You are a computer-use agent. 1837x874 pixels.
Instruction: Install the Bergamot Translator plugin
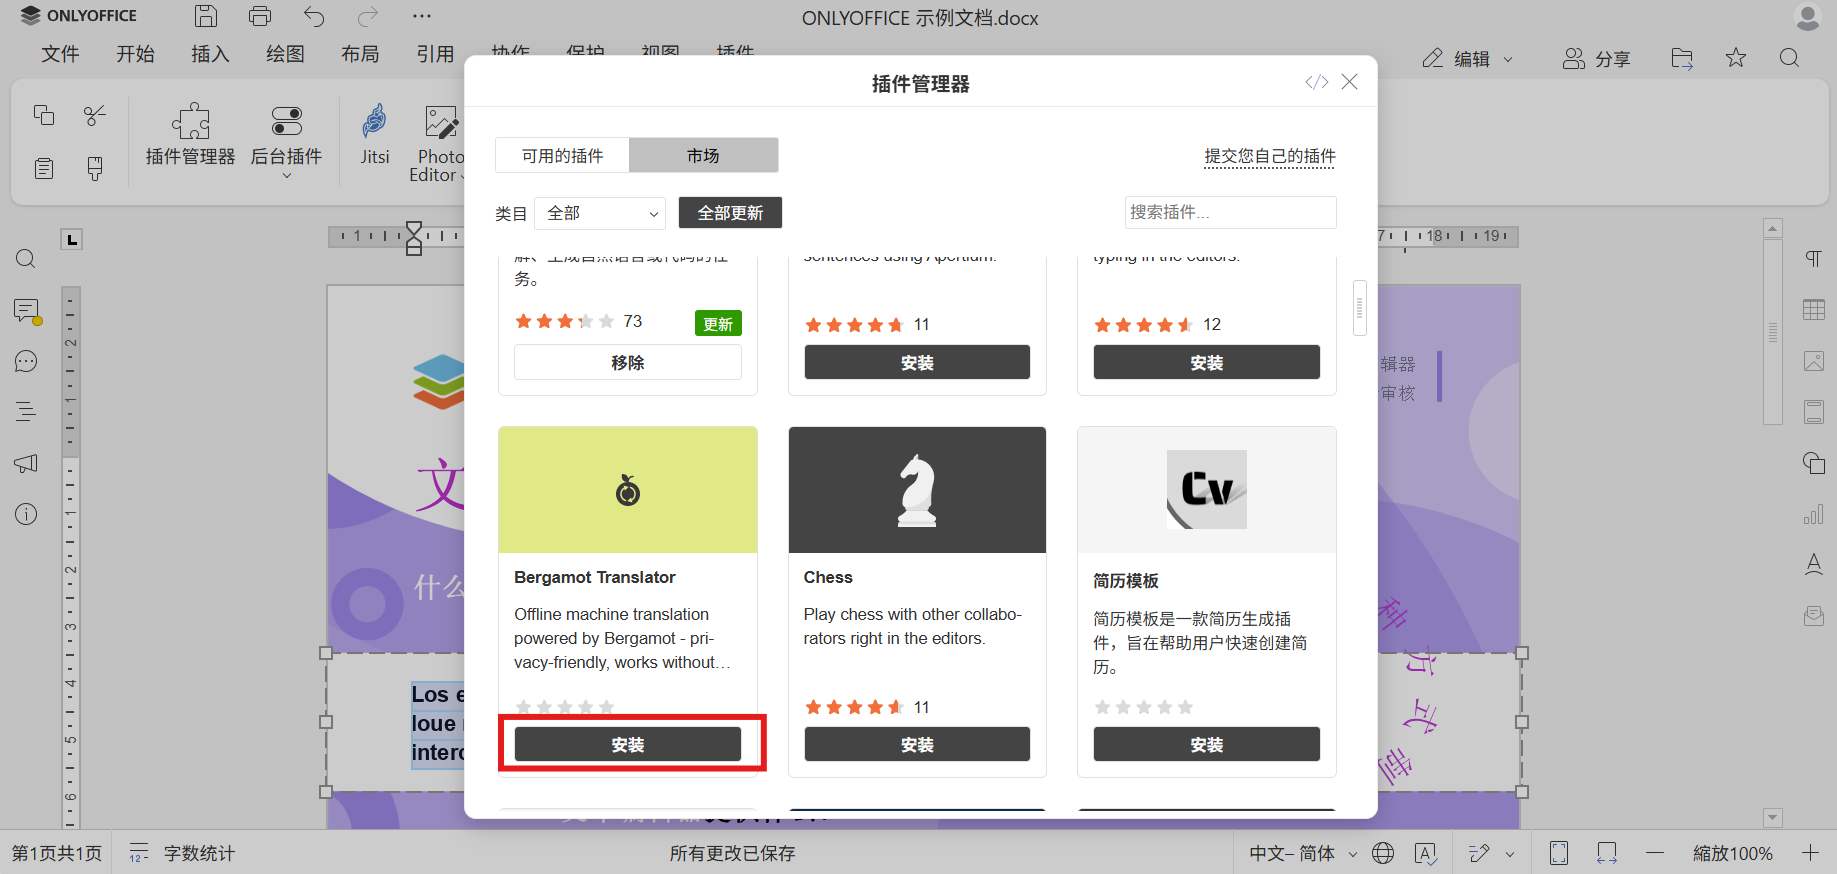(x=628, y=744)
